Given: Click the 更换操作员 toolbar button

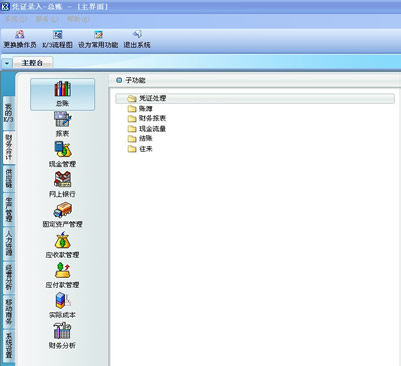Looking at the screenshot, I should [20, 39].
